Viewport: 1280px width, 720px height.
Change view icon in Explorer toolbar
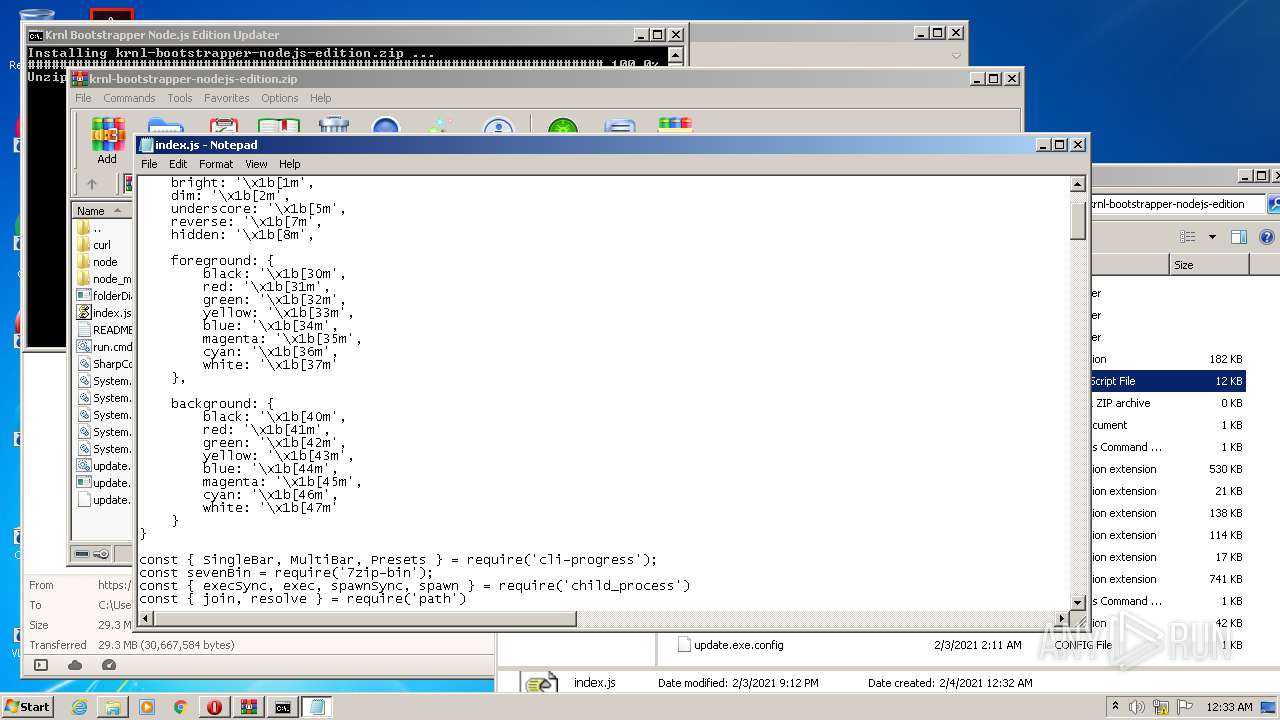tap(1188, 237)
